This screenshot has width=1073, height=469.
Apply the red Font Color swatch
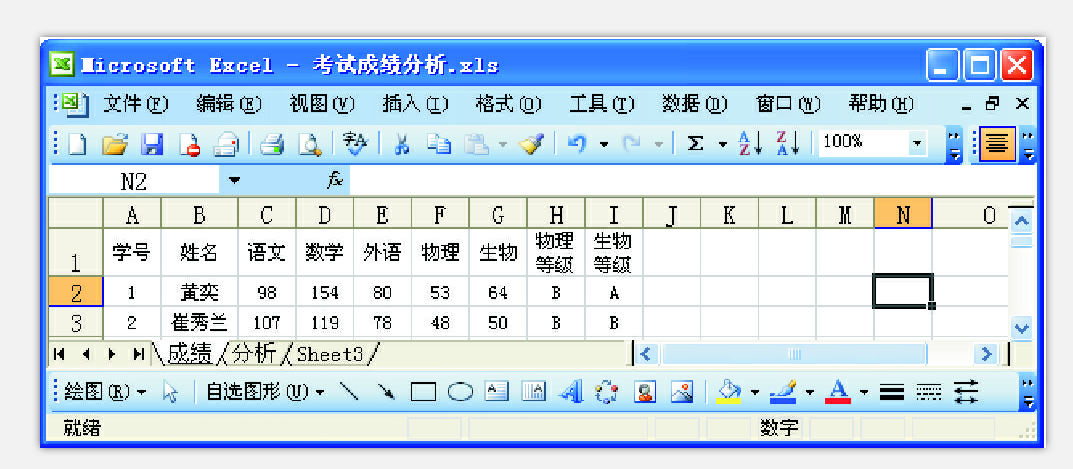click(840, 392)
